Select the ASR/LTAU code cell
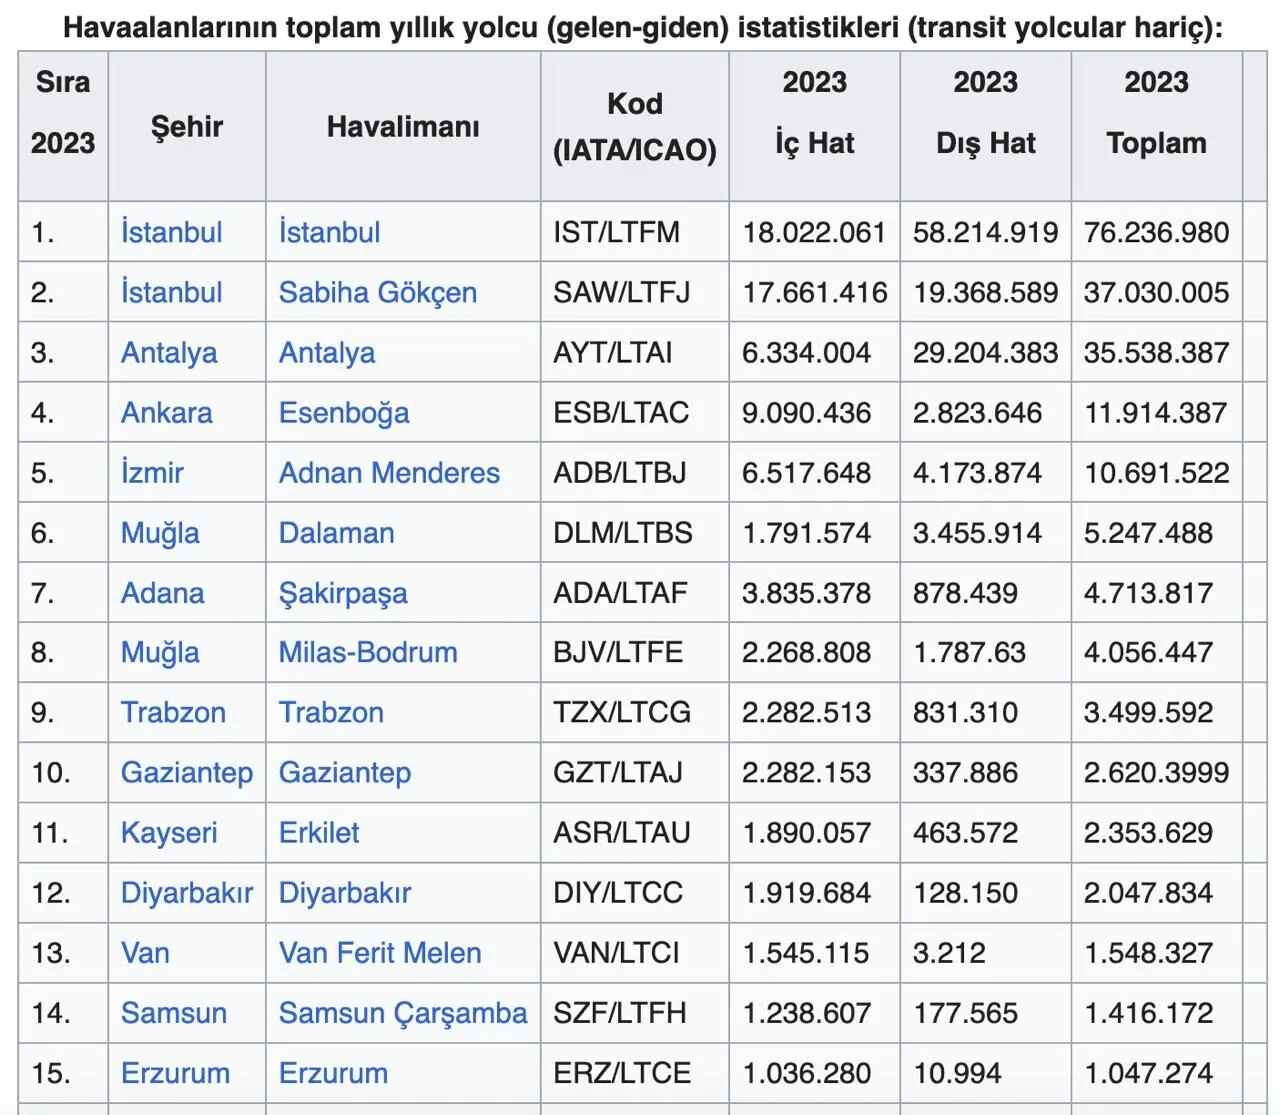 click(635, 832)
